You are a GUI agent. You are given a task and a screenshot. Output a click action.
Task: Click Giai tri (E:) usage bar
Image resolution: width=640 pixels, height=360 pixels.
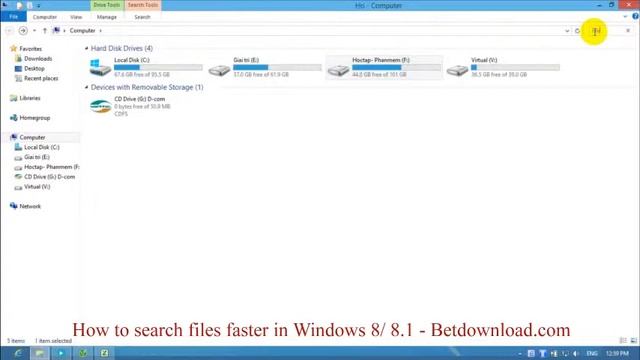[x=277, y=67]
